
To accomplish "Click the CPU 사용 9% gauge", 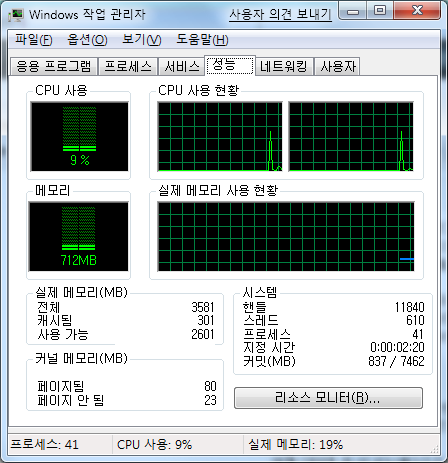I will 79,137.
